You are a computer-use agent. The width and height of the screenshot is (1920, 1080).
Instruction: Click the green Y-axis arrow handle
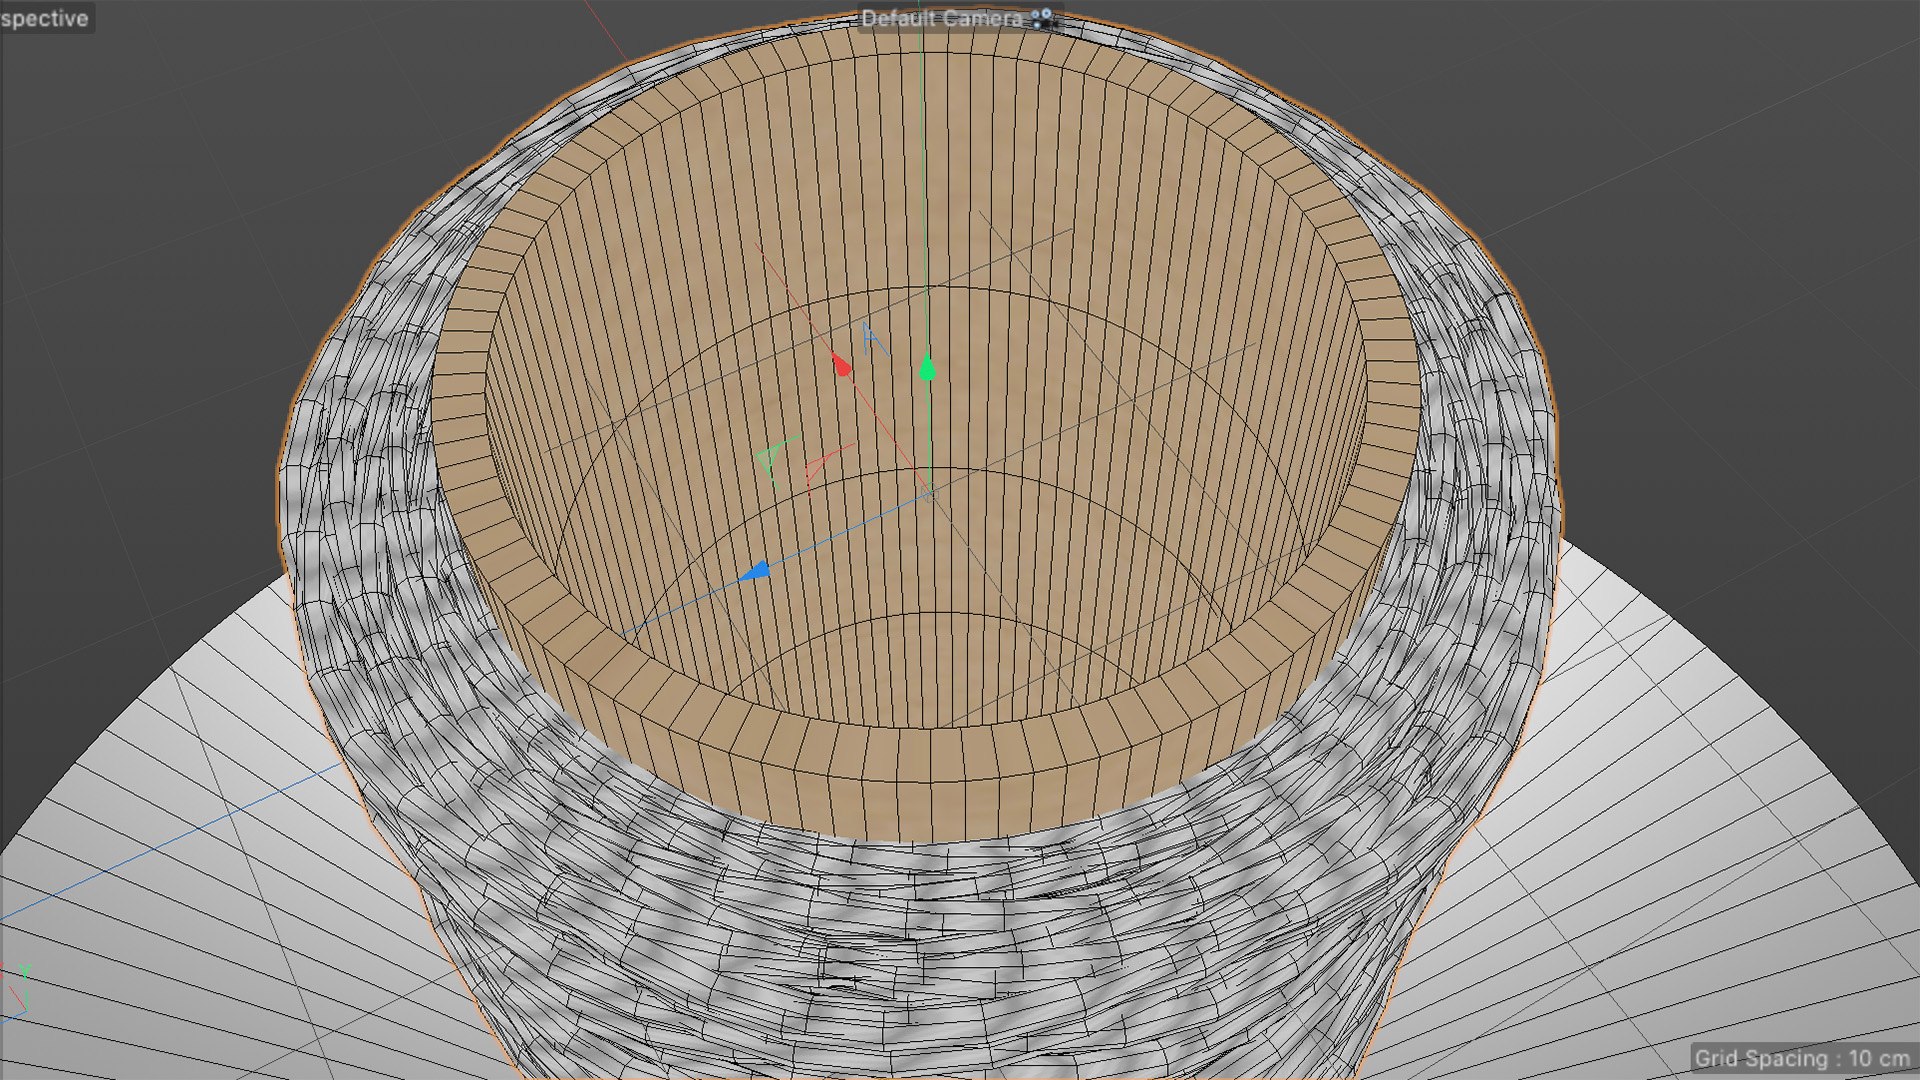tap(927, 368)
